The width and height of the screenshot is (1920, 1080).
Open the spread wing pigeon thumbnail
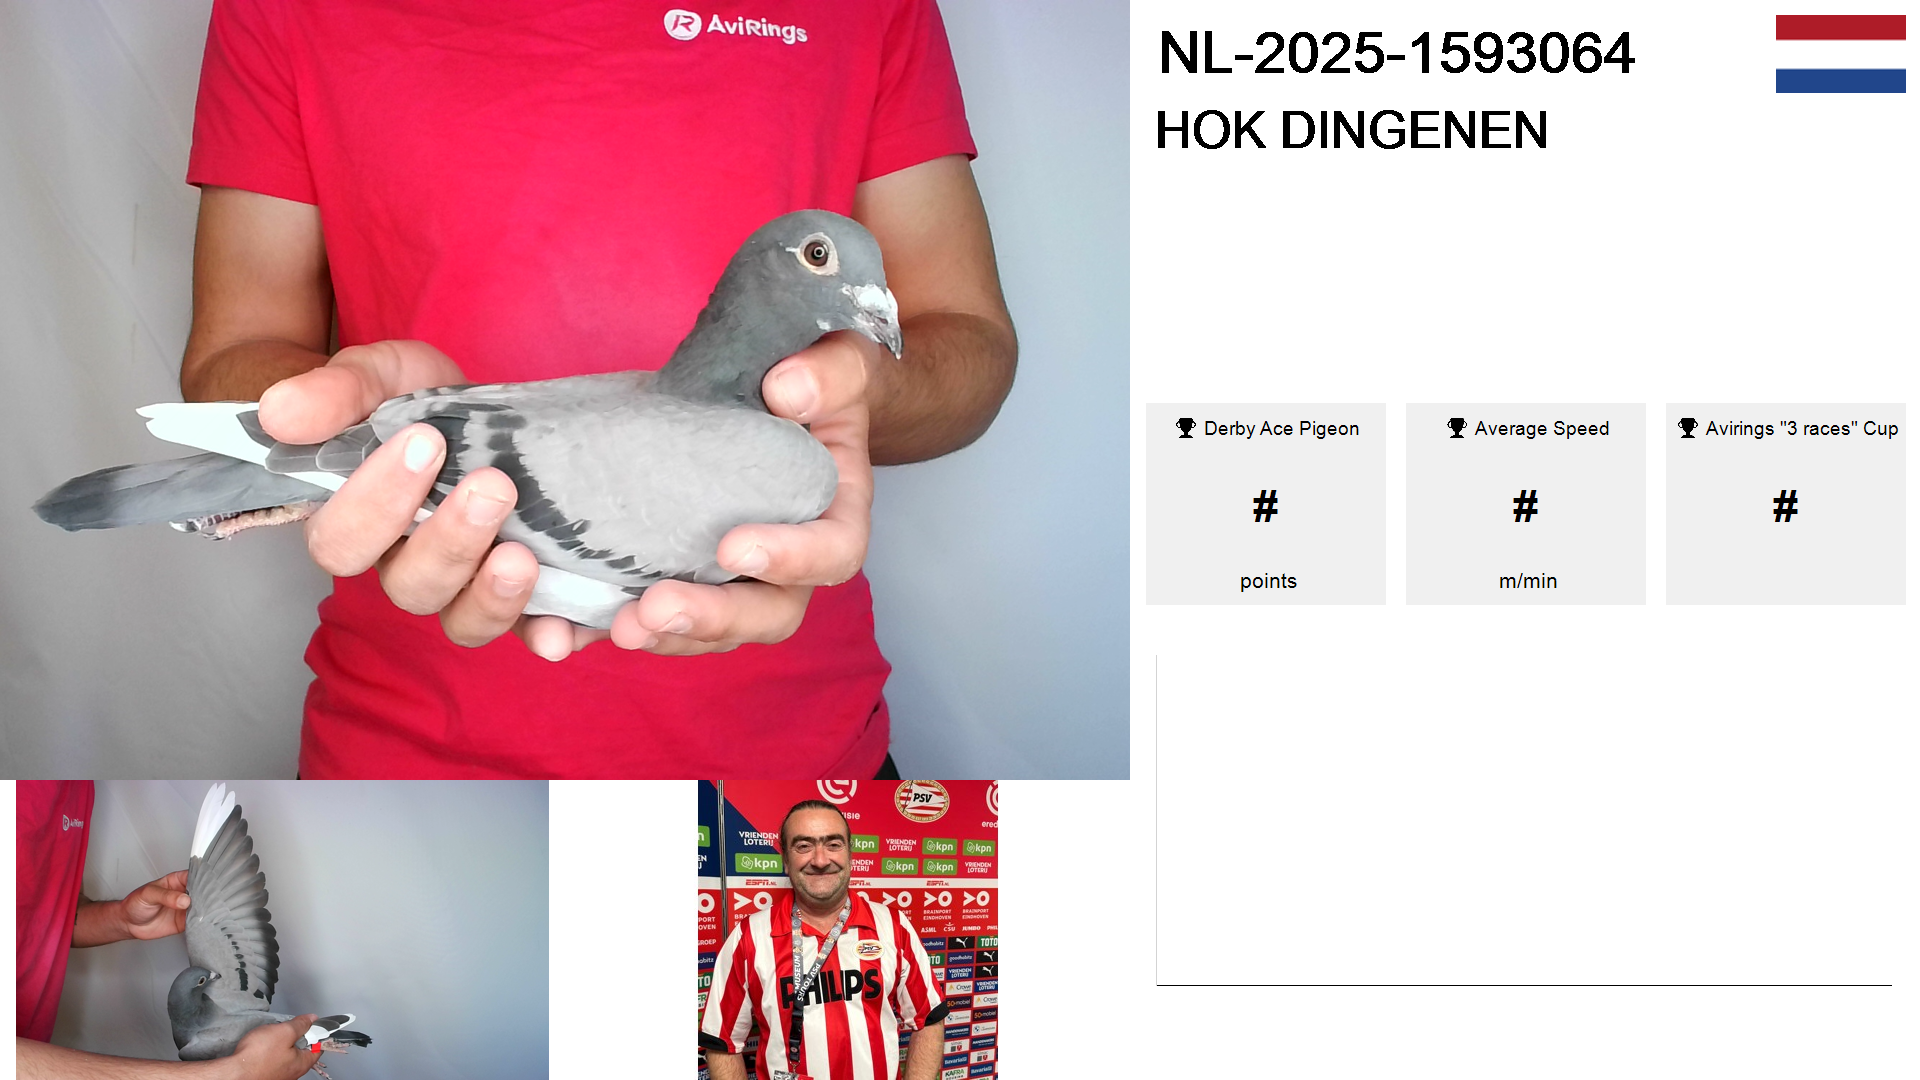click(x=282, y=930)
